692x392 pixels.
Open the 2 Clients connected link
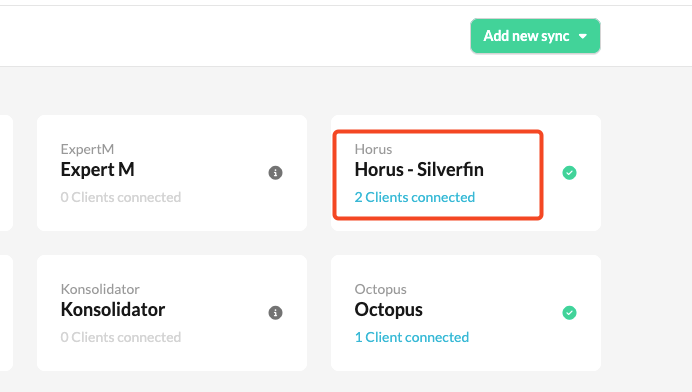(415, 197)
